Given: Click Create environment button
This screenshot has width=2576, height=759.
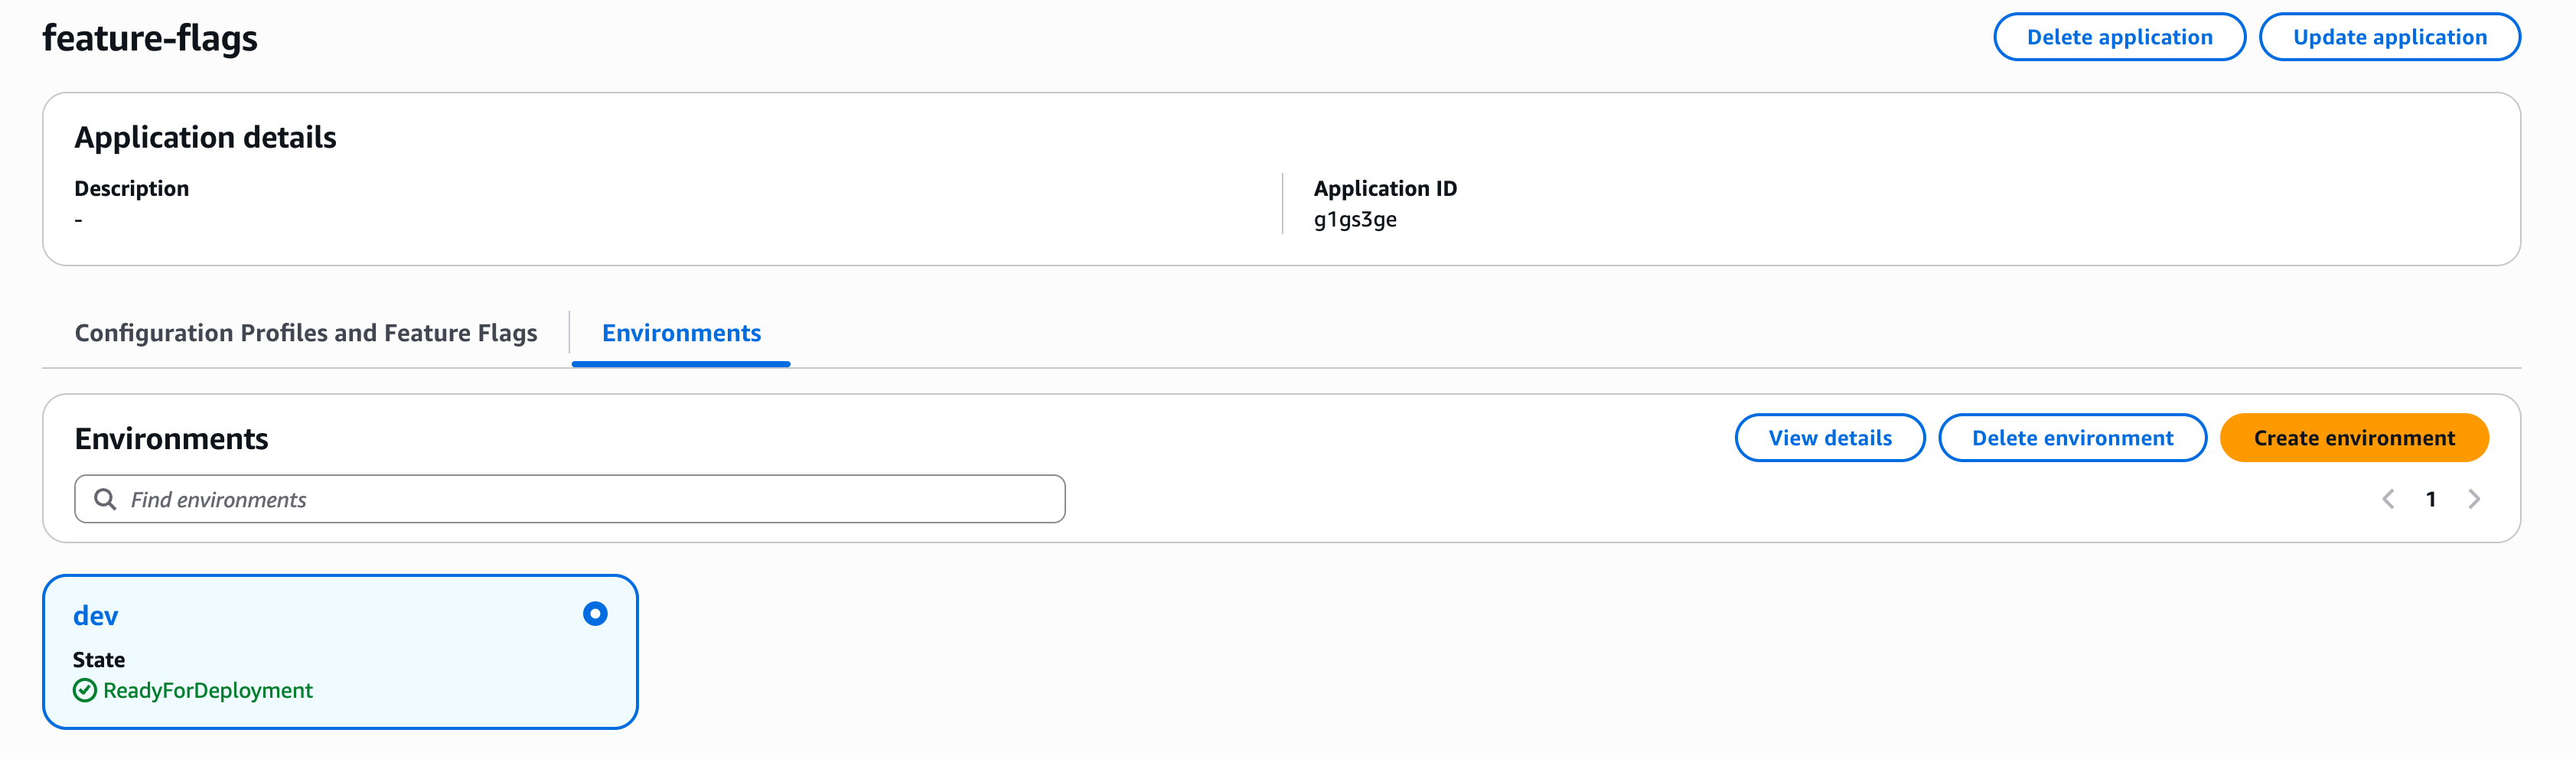Looking at the screenshot, I should (2353, 438).
